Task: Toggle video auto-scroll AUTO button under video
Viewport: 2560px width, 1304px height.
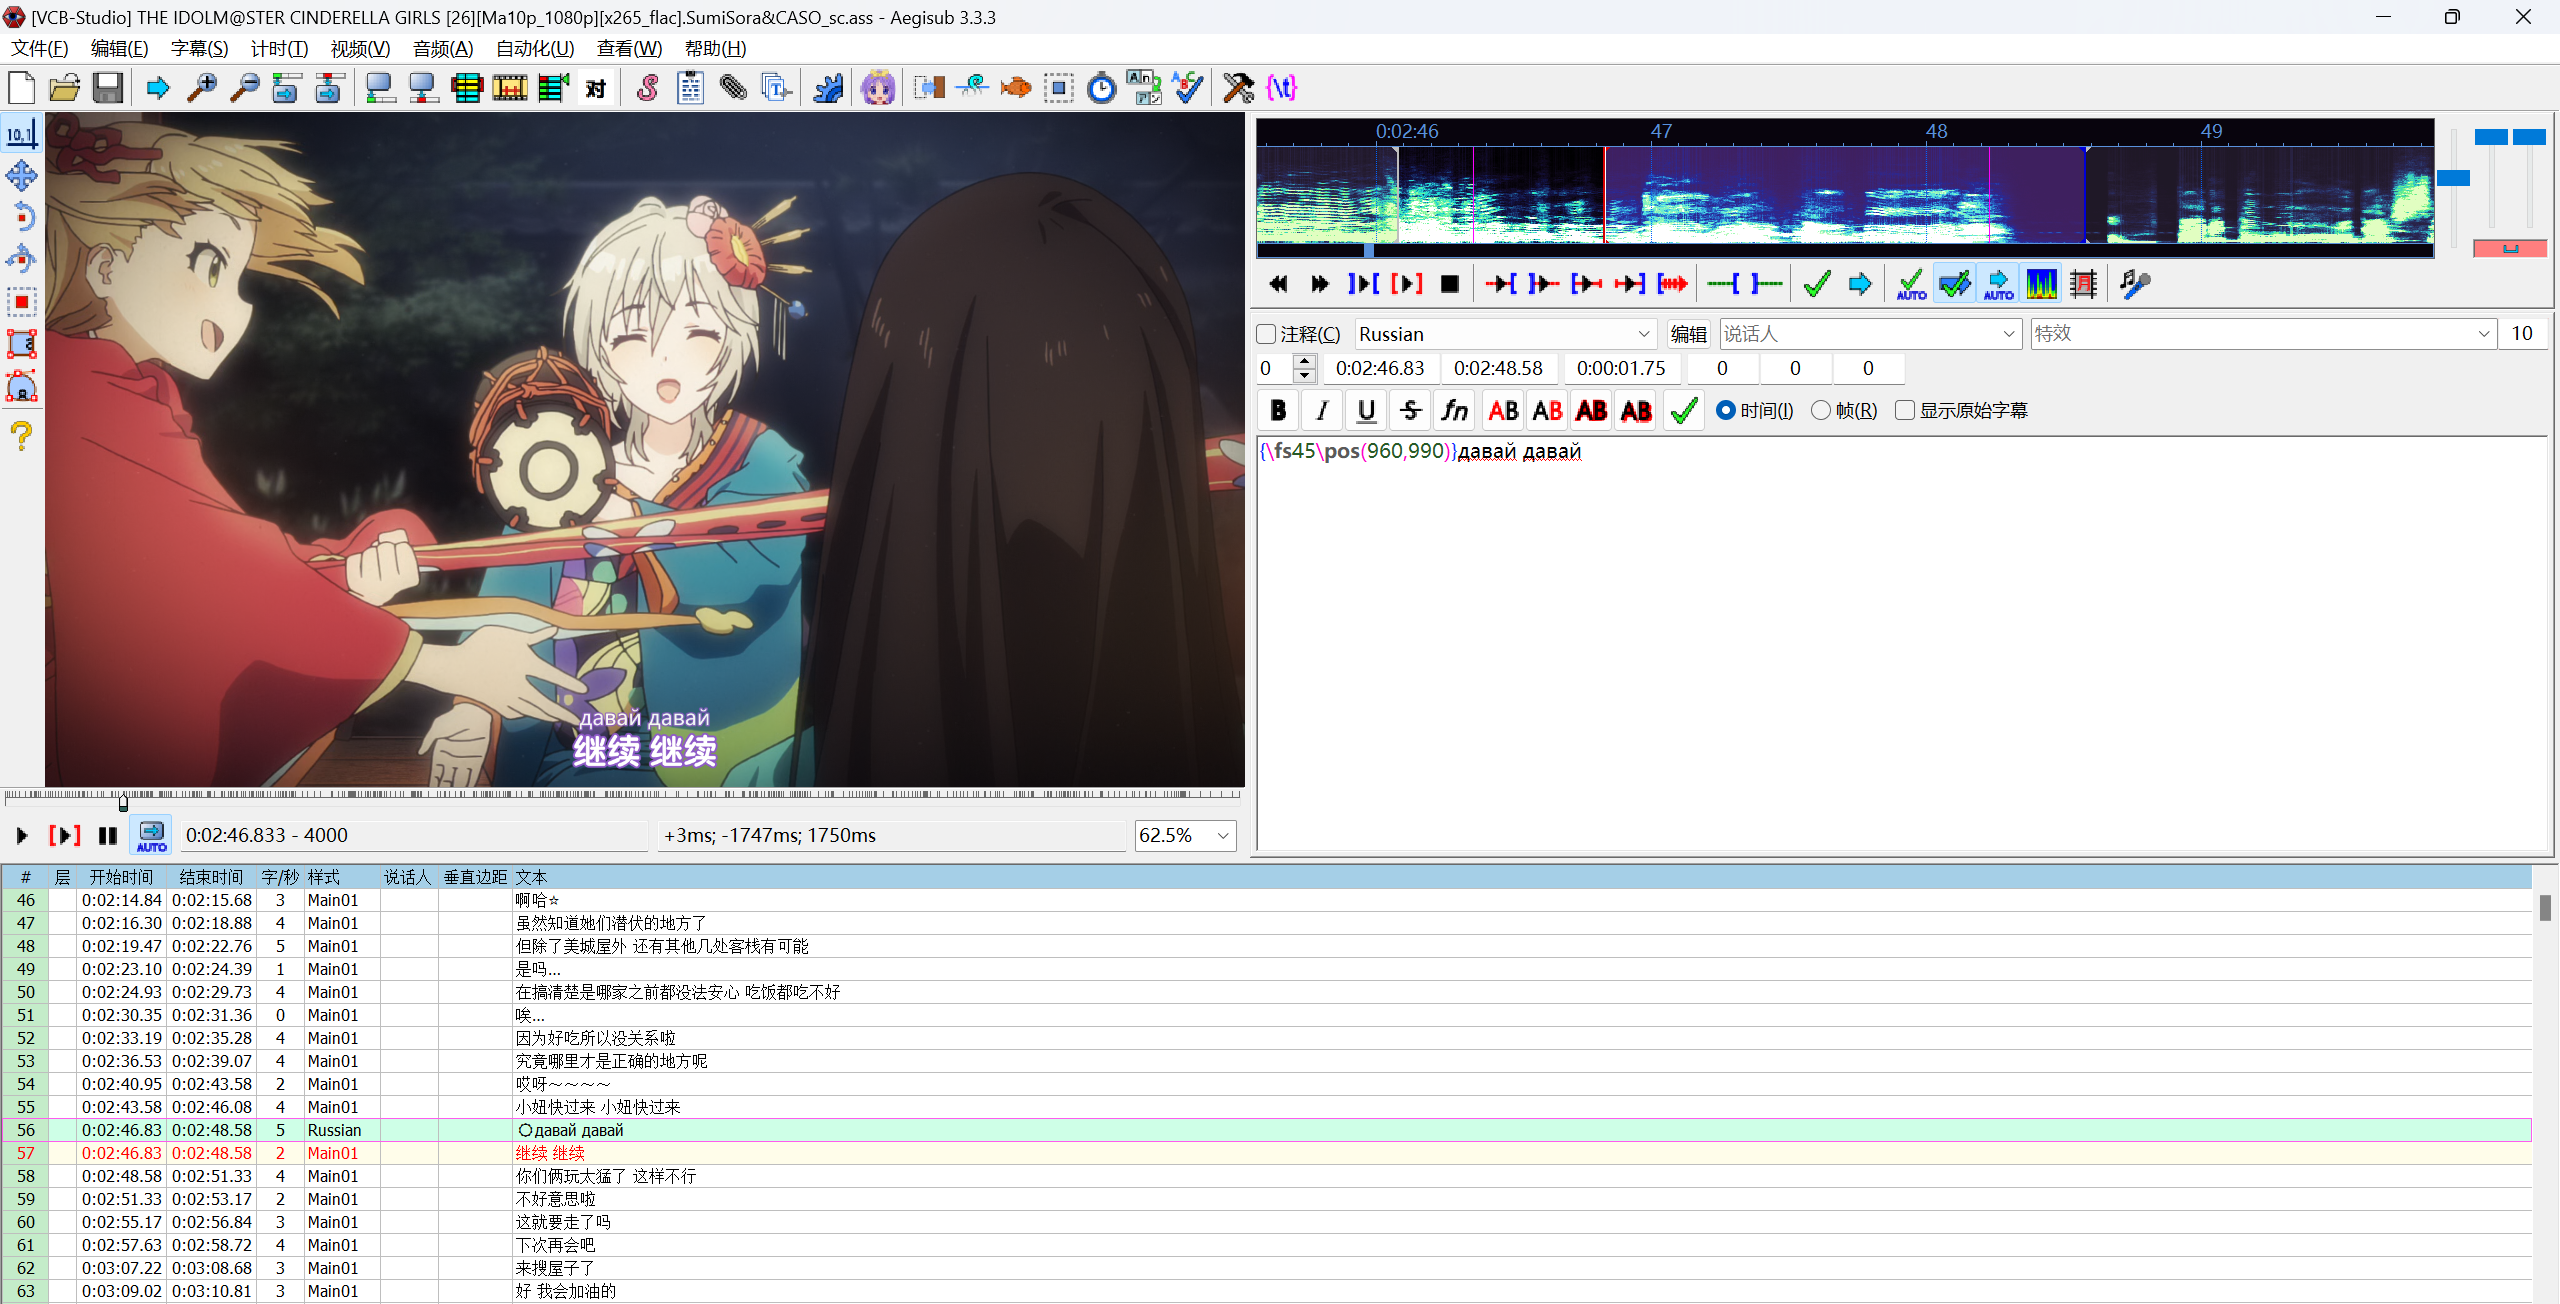Action: pos(152,835)
